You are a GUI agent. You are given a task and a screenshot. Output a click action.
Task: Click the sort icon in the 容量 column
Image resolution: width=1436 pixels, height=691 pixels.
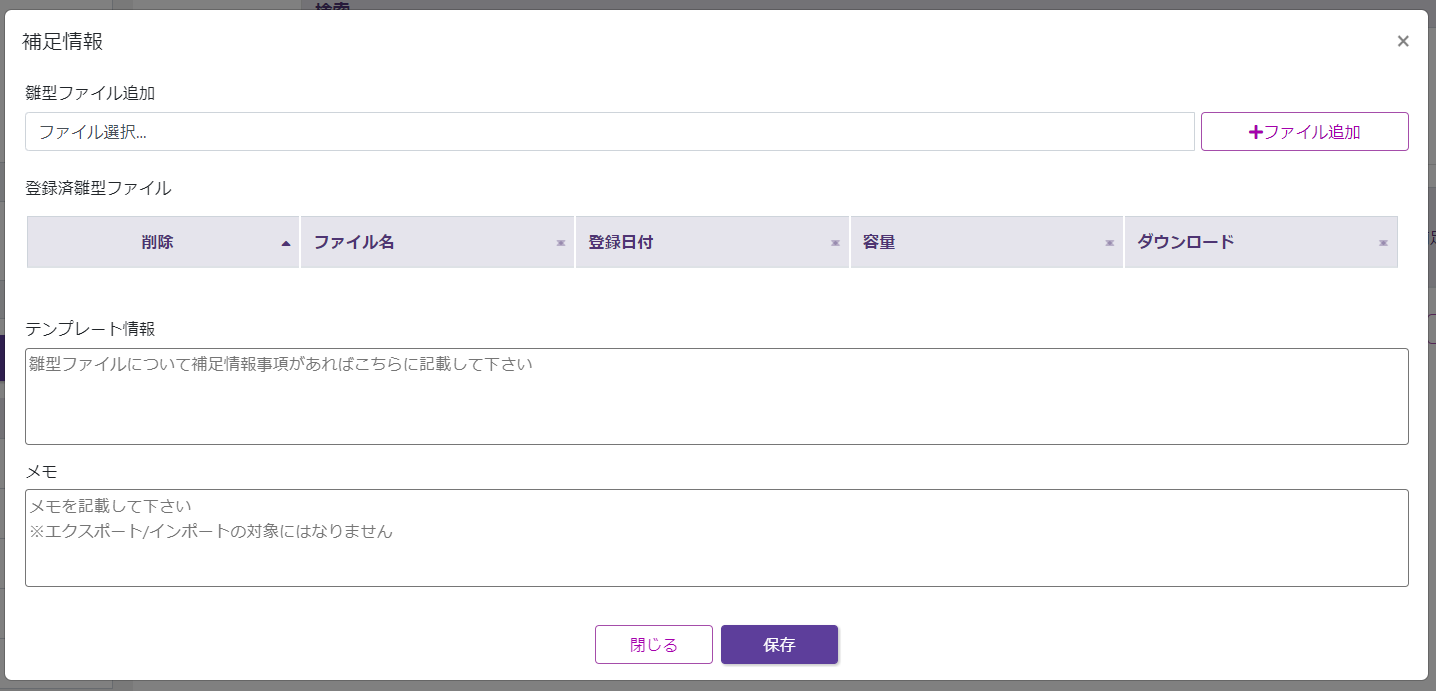coord(1109,243)
